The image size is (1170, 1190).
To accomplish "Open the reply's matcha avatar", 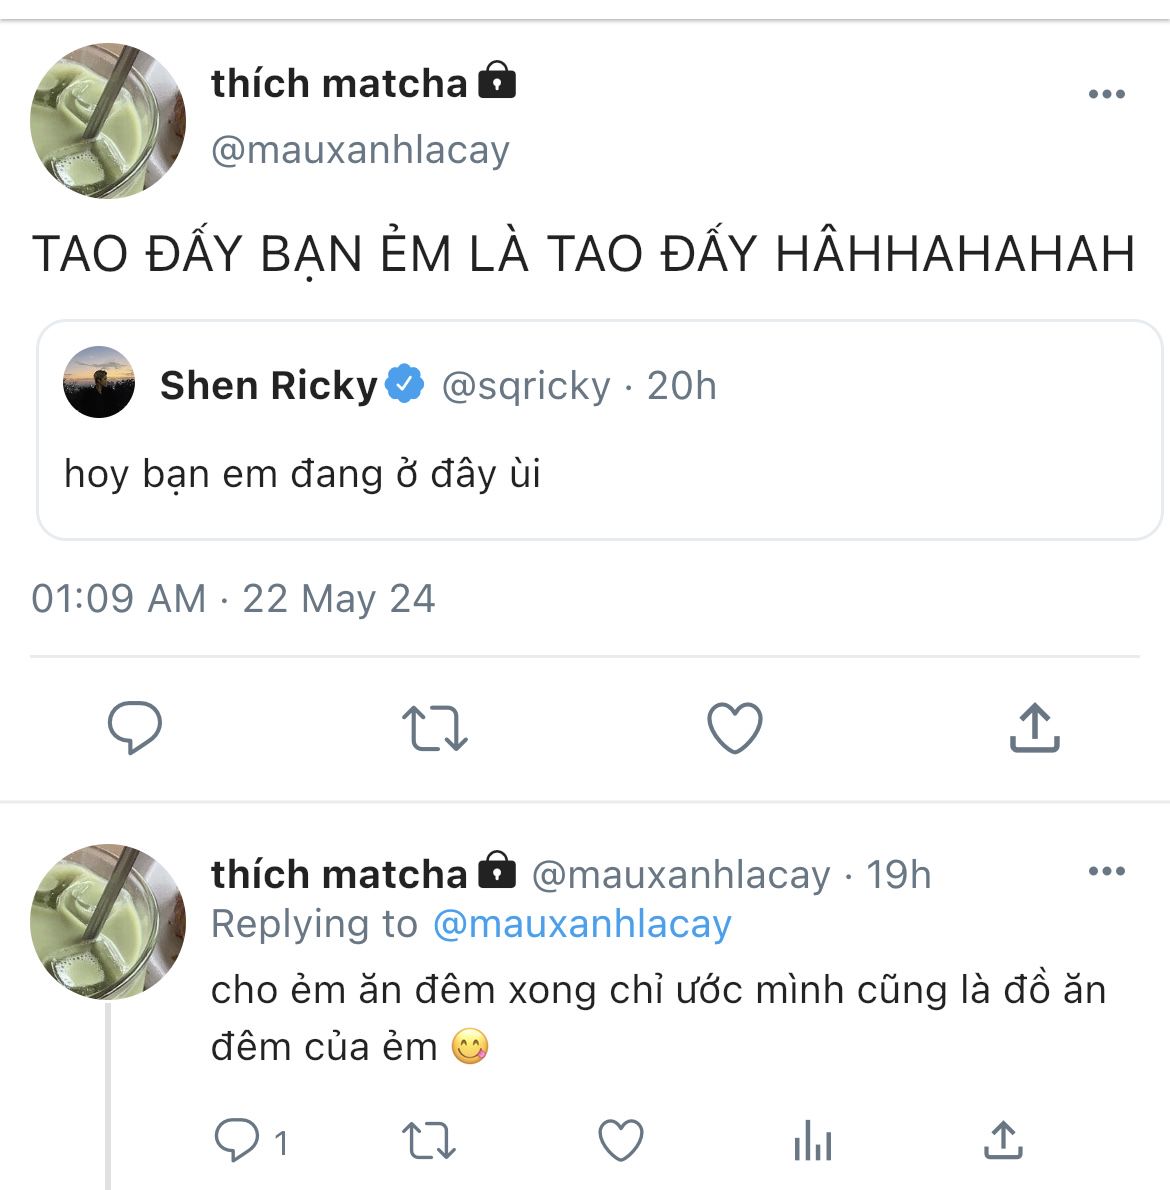I will [108, 922].
